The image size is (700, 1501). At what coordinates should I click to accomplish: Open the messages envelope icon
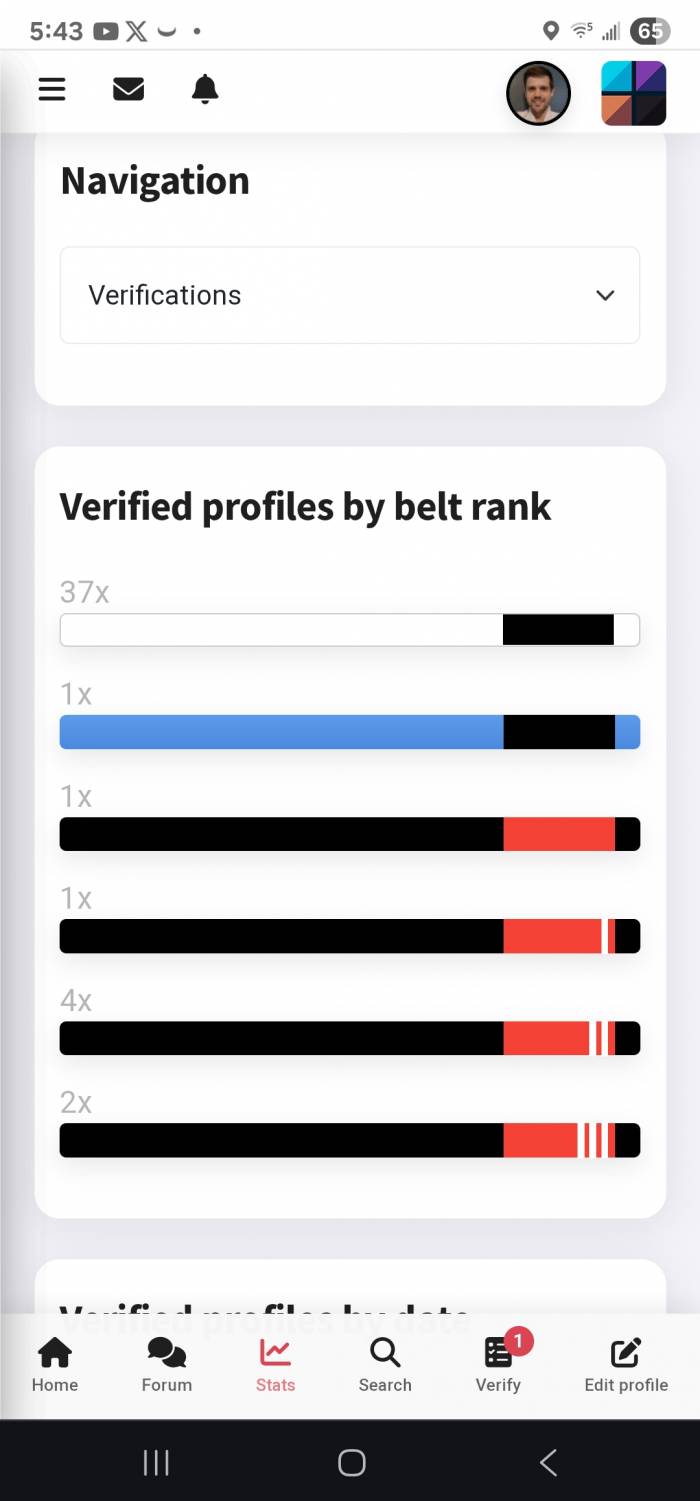coord(128,90)
